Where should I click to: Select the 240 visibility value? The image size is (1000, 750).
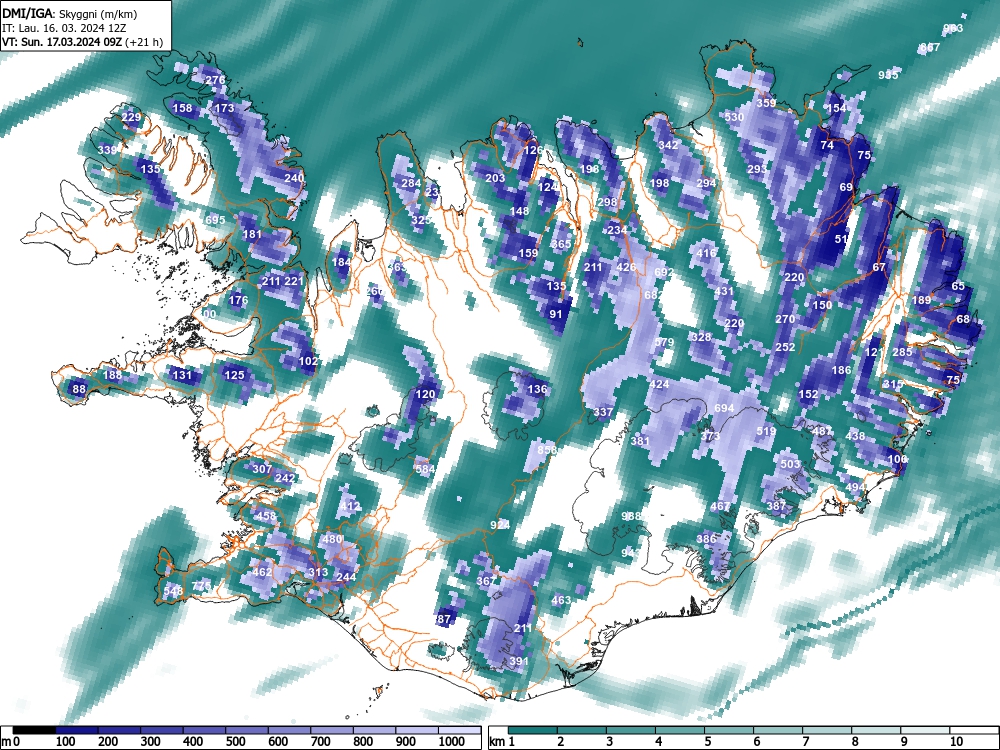point(294,178)
